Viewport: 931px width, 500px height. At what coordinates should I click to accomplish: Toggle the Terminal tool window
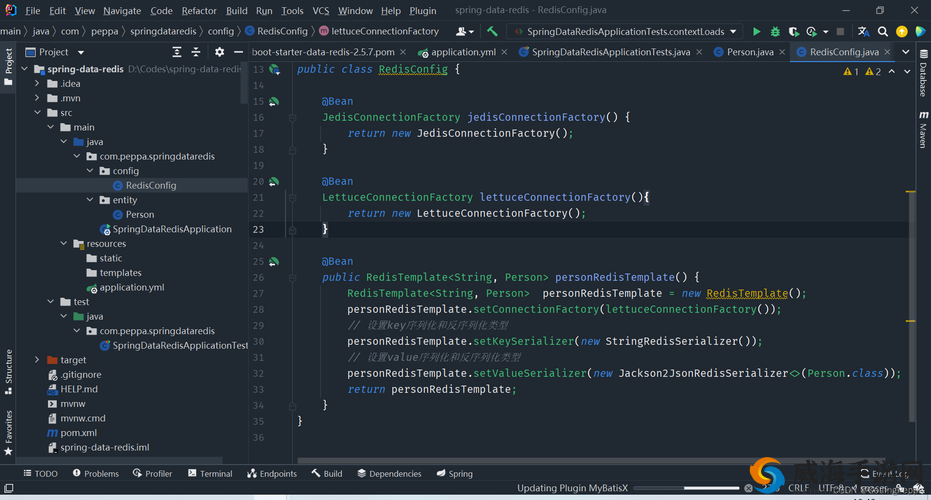tap(210, 473)
